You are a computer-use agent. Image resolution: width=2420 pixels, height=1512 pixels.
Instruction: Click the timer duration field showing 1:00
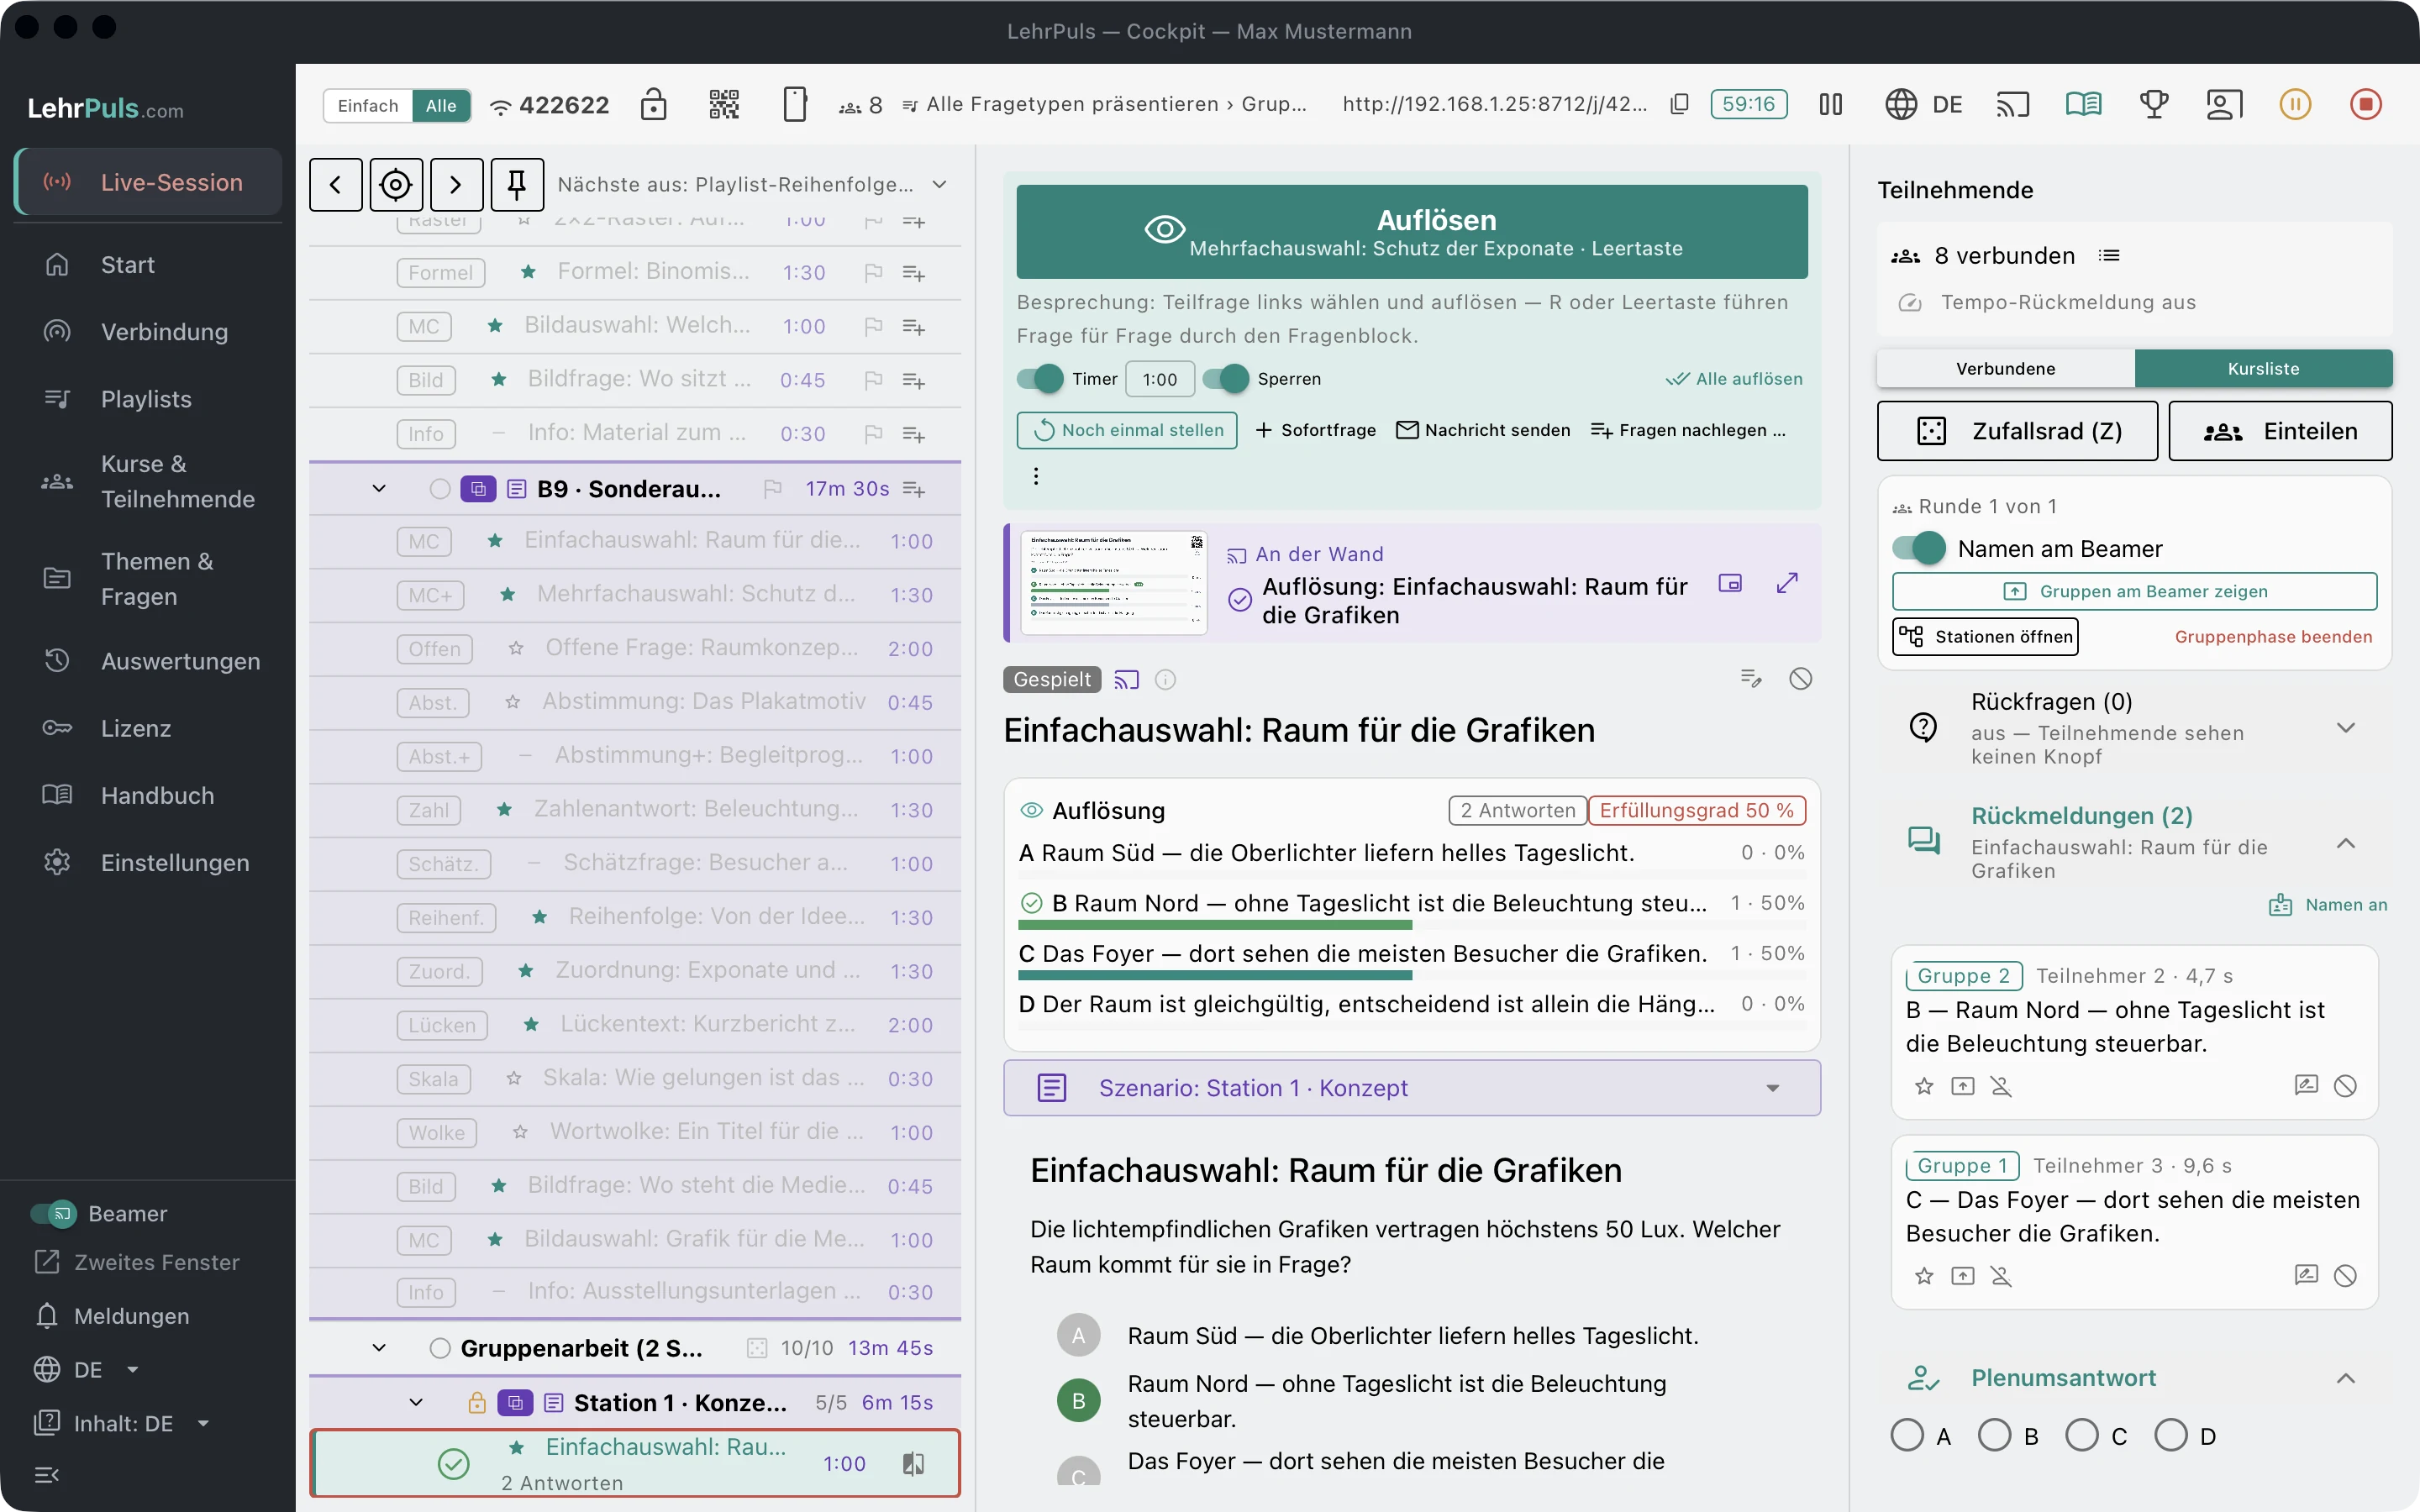pos(1159,379)
